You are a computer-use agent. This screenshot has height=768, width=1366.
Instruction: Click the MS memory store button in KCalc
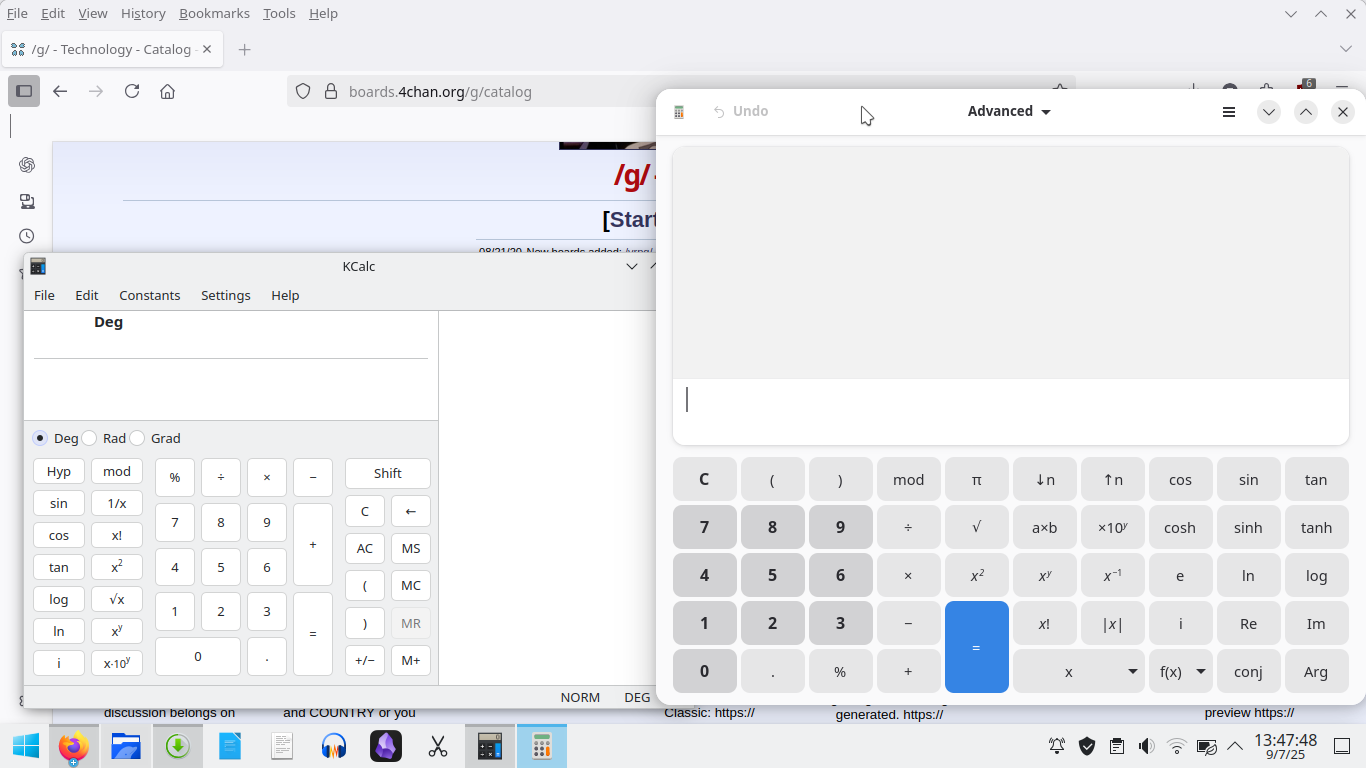point(411,548)
